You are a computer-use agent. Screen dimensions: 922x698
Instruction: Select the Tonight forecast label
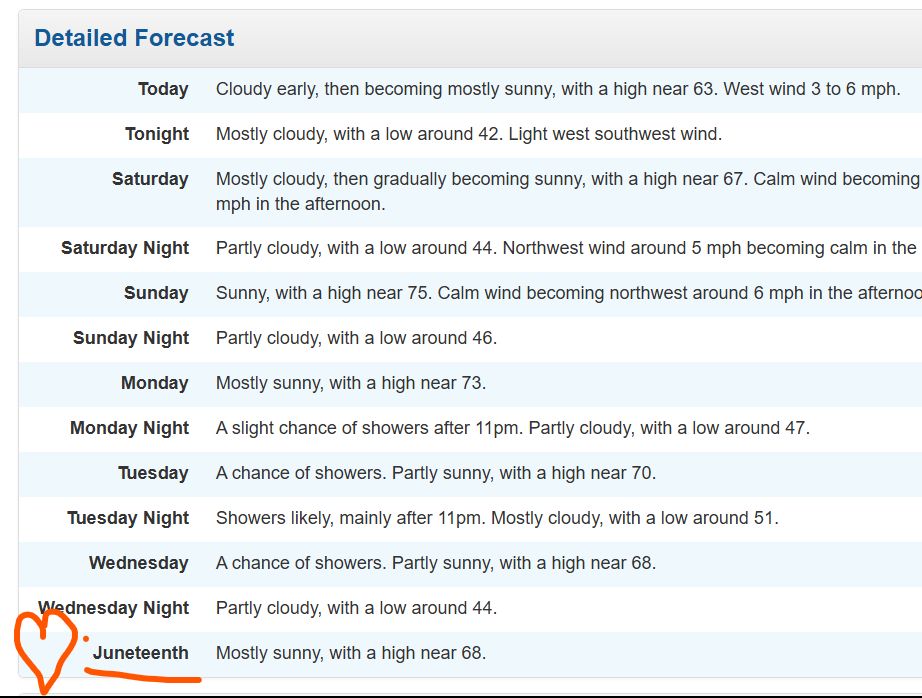tap(156, 134)
